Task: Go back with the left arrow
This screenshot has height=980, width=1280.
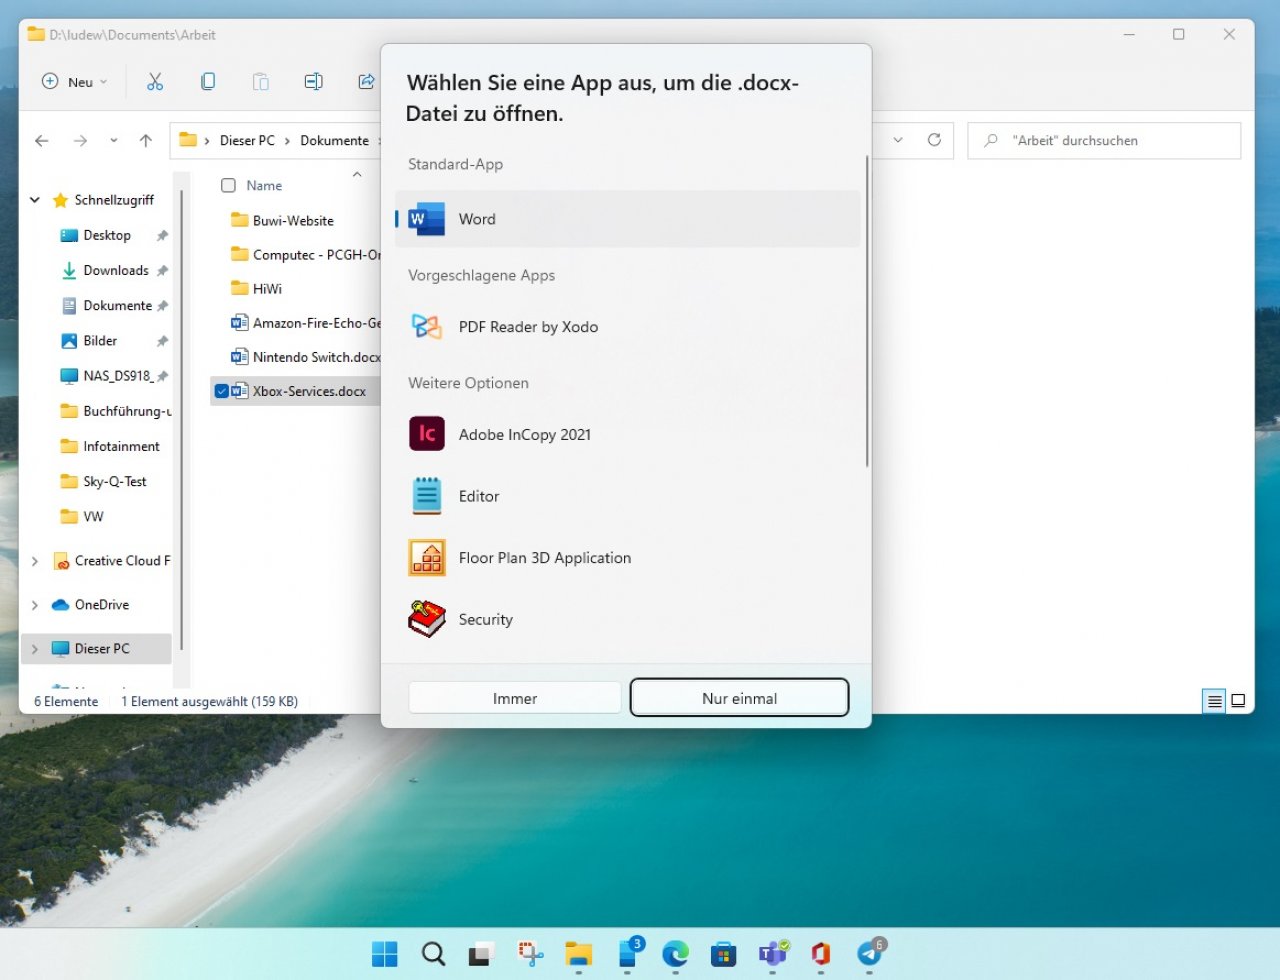Action: coord(42,141)
